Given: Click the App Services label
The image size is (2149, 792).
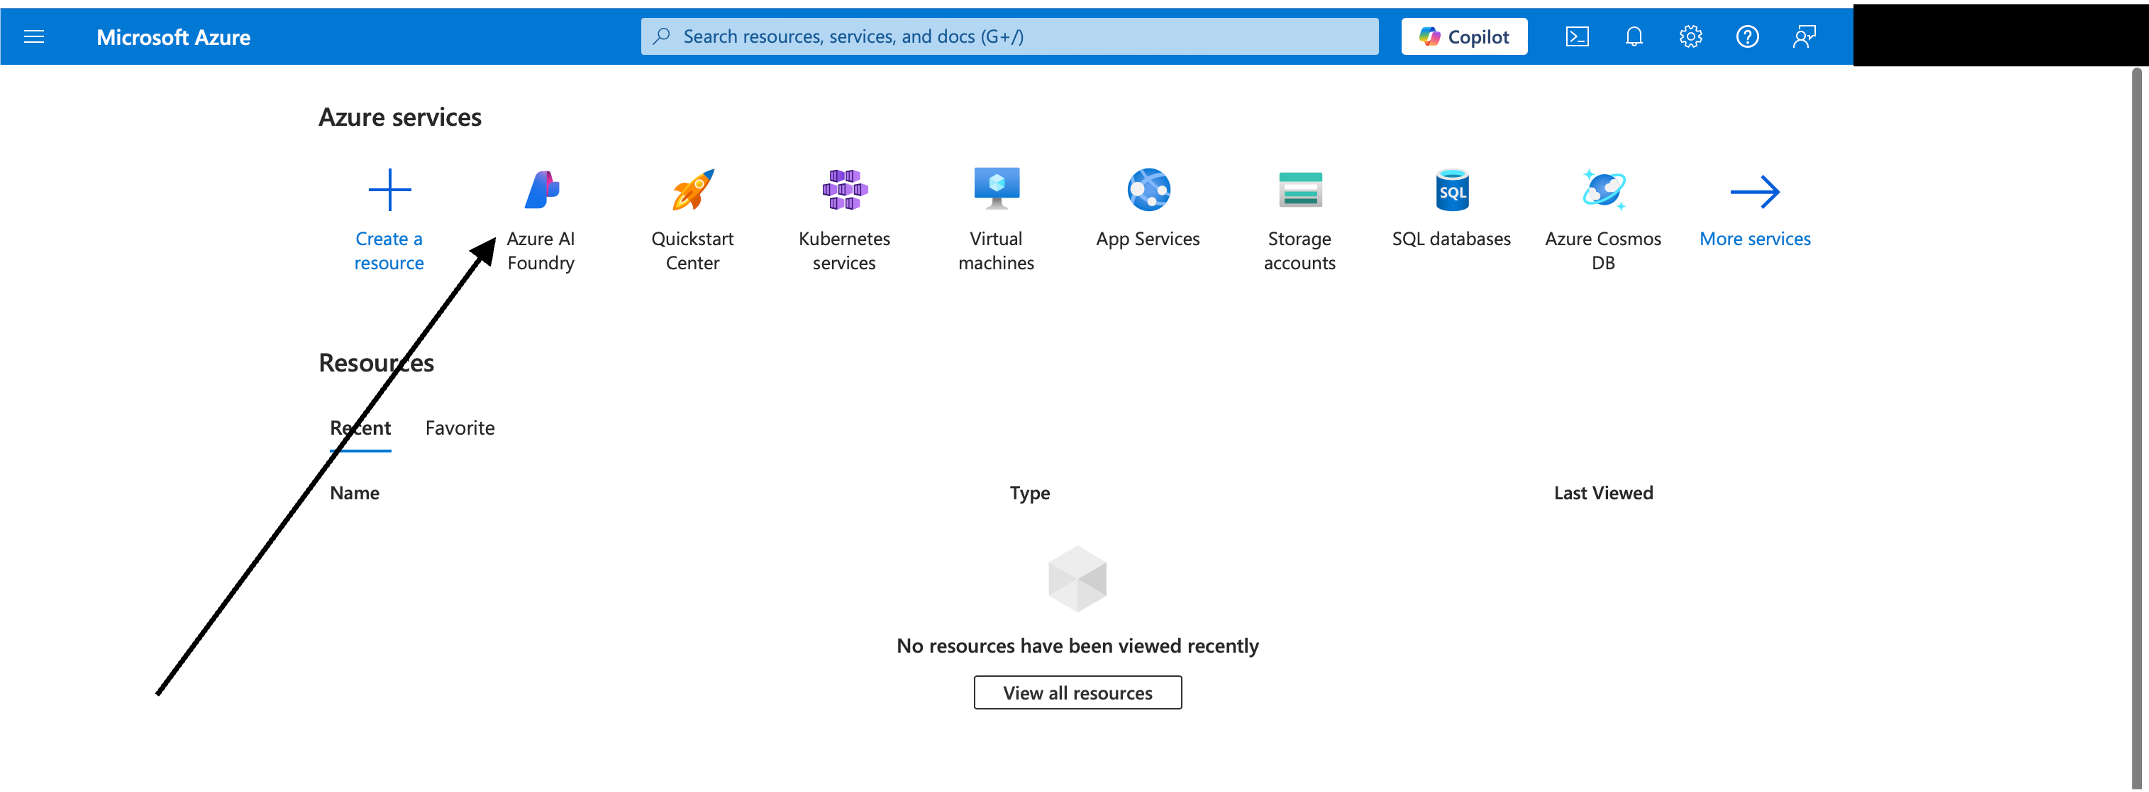Looking at the screenshot, I should click(1148, 239).
